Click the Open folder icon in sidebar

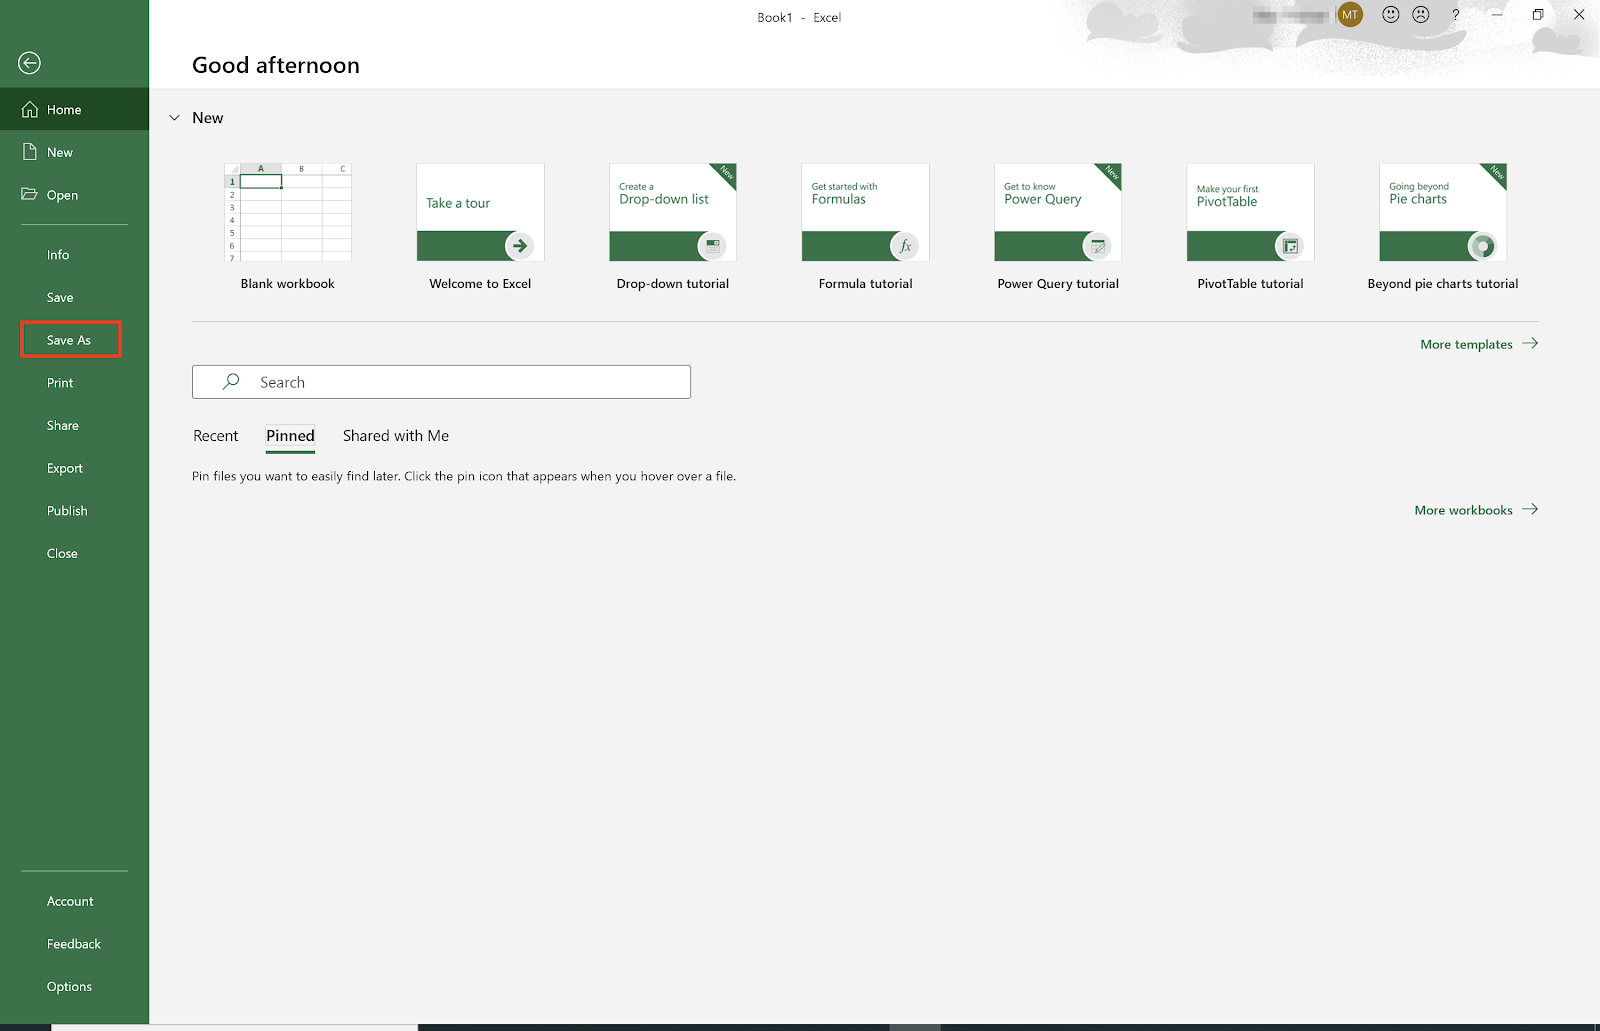30,194
